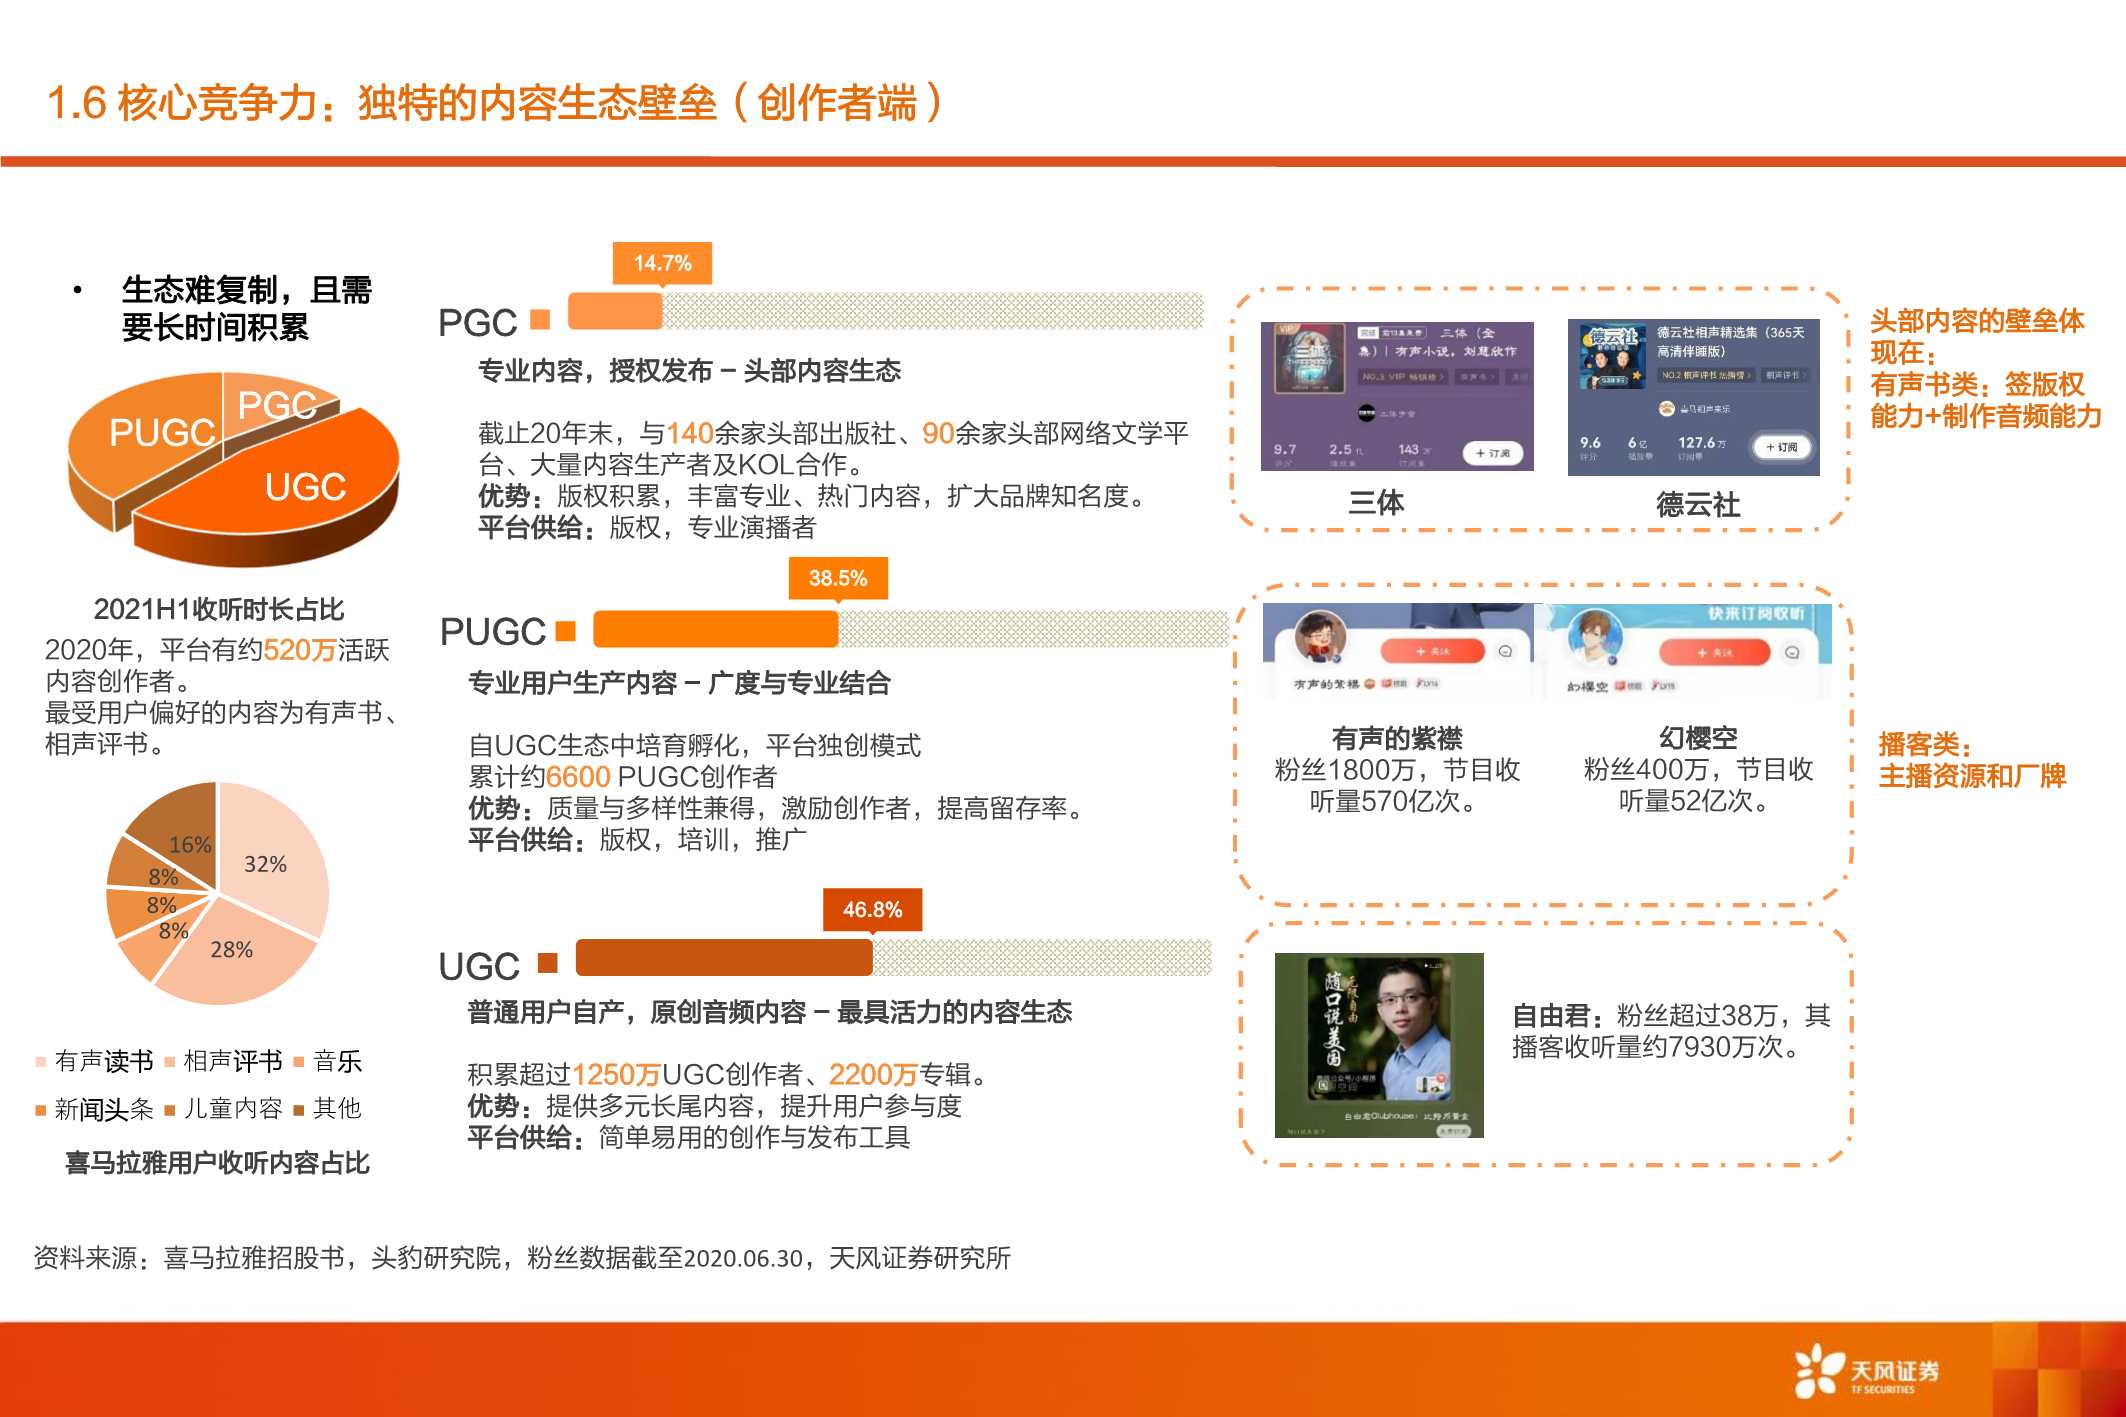The height and width of the screenshot is (1417, 2126).
Task: Click the 32% slice of content pie
Action: click(x=272, y=860)
